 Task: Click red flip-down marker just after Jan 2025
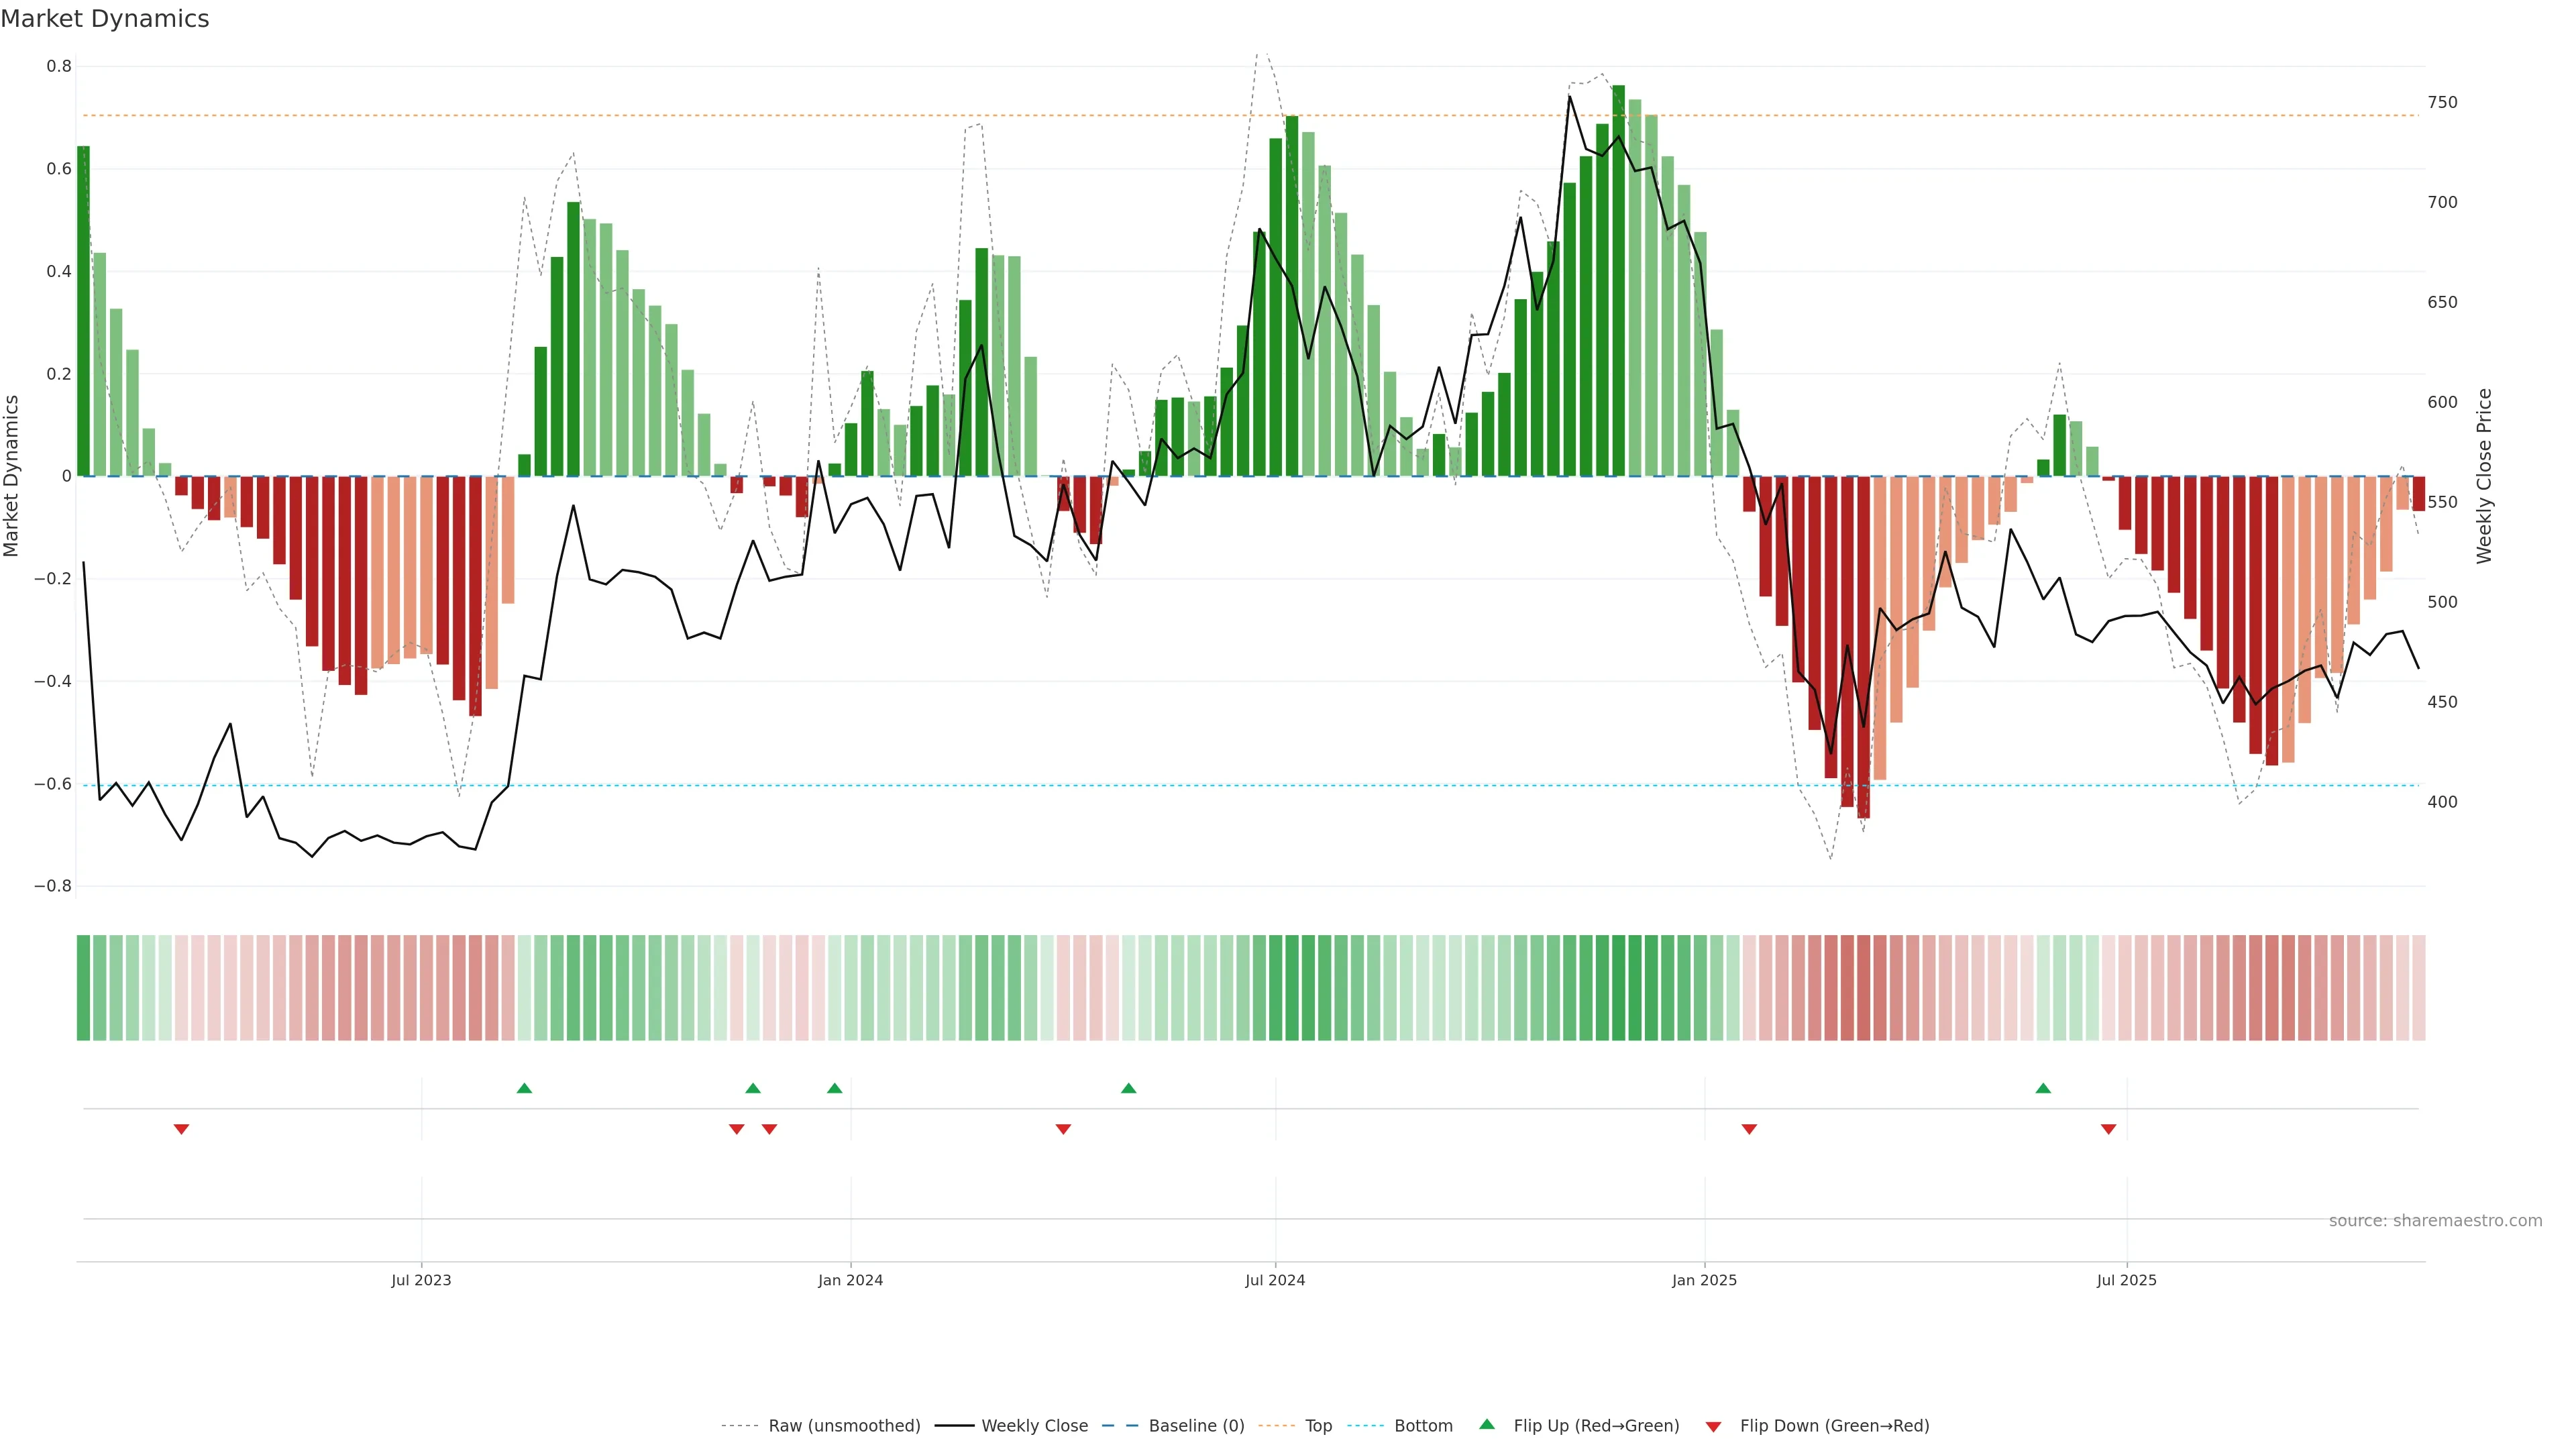(x=1749, y=1129)
